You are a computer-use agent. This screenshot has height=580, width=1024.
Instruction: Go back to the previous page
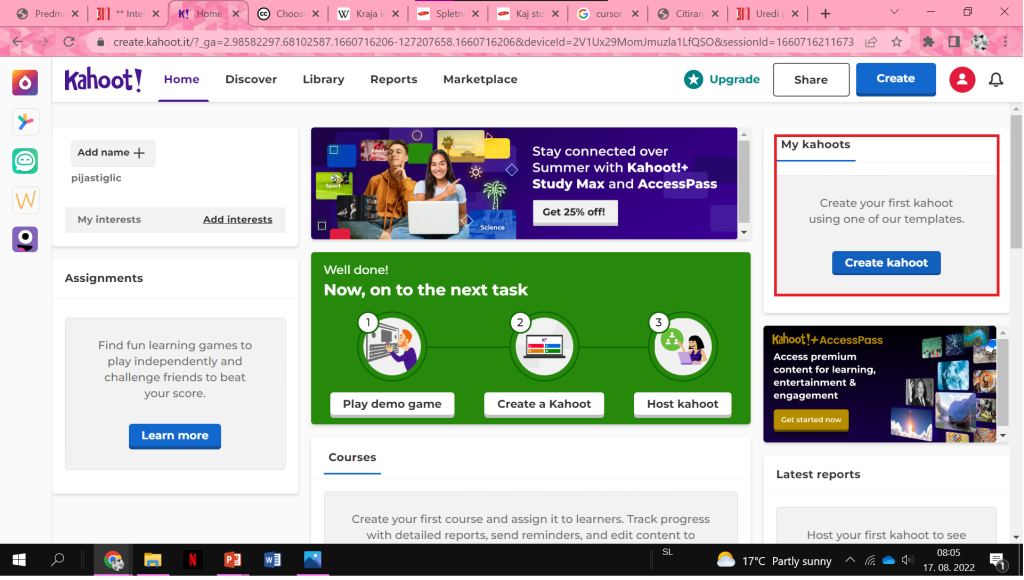tap(18, 42)
